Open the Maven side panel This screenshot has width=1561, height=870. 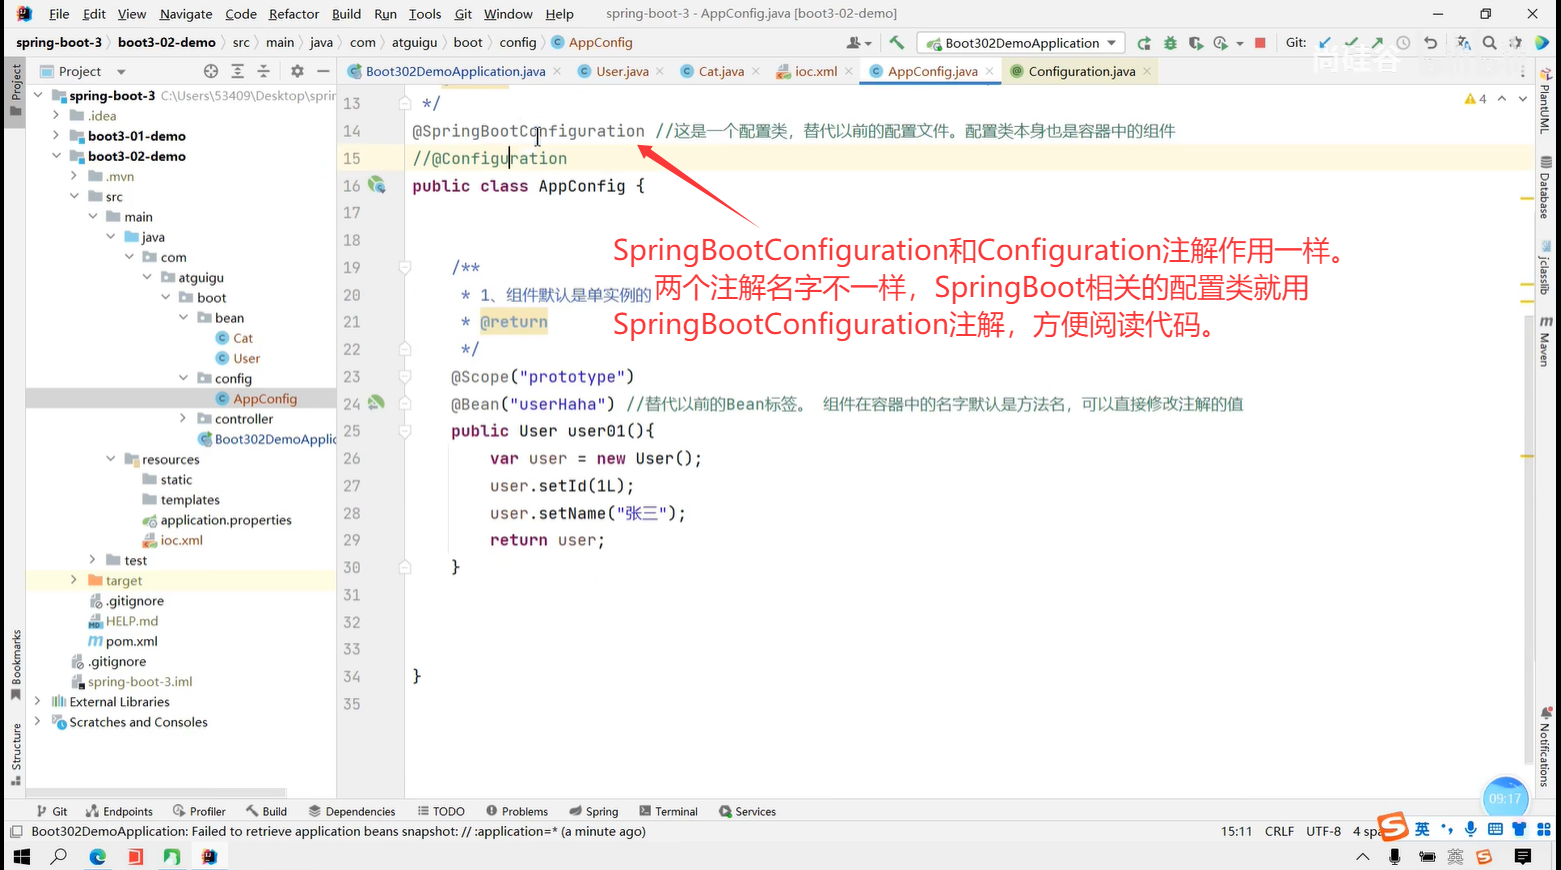coord(1546,341)
